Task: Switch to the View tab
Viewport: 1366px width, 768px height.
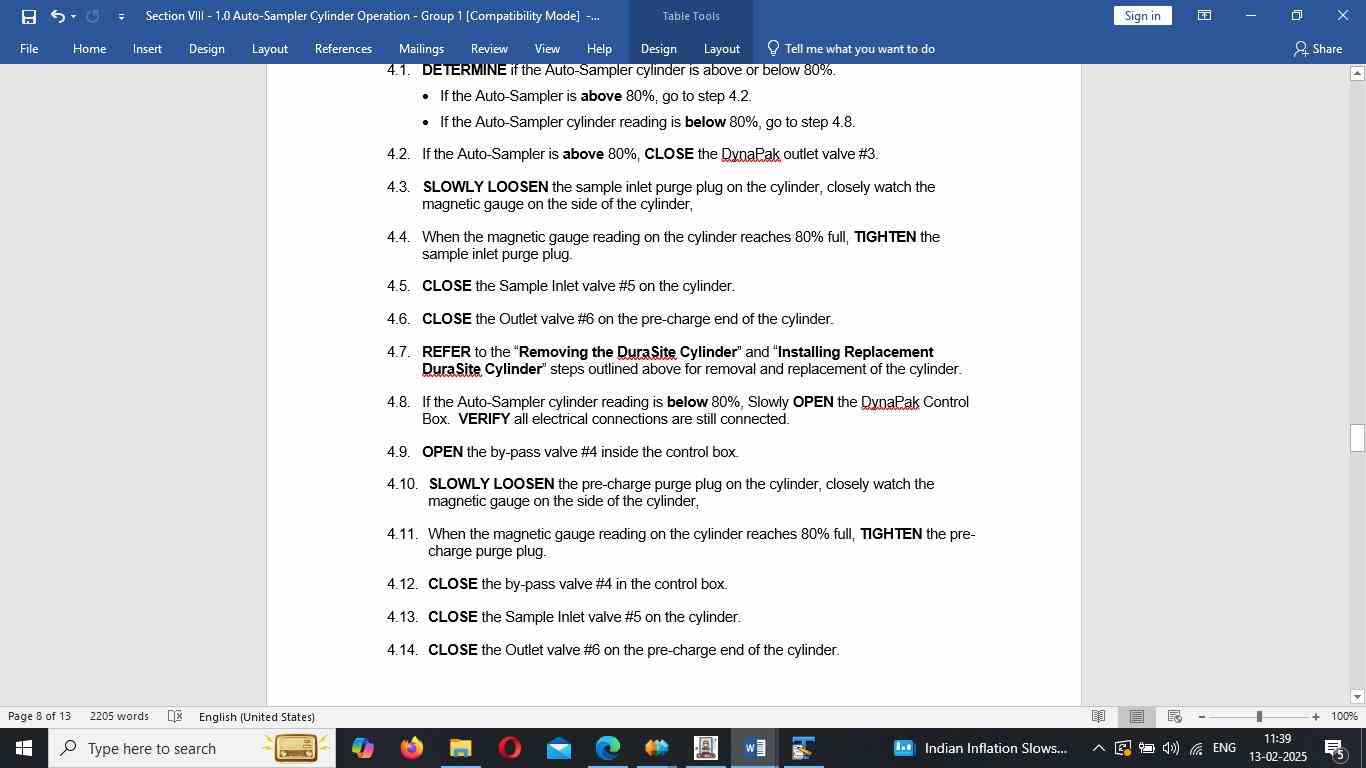Action: click(547, 48)
